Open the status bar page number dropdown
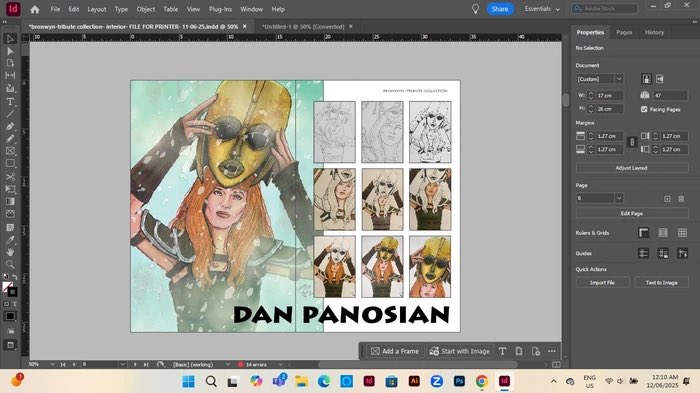The width and height of the screenshot is (700, 393). tap(122, 364)
